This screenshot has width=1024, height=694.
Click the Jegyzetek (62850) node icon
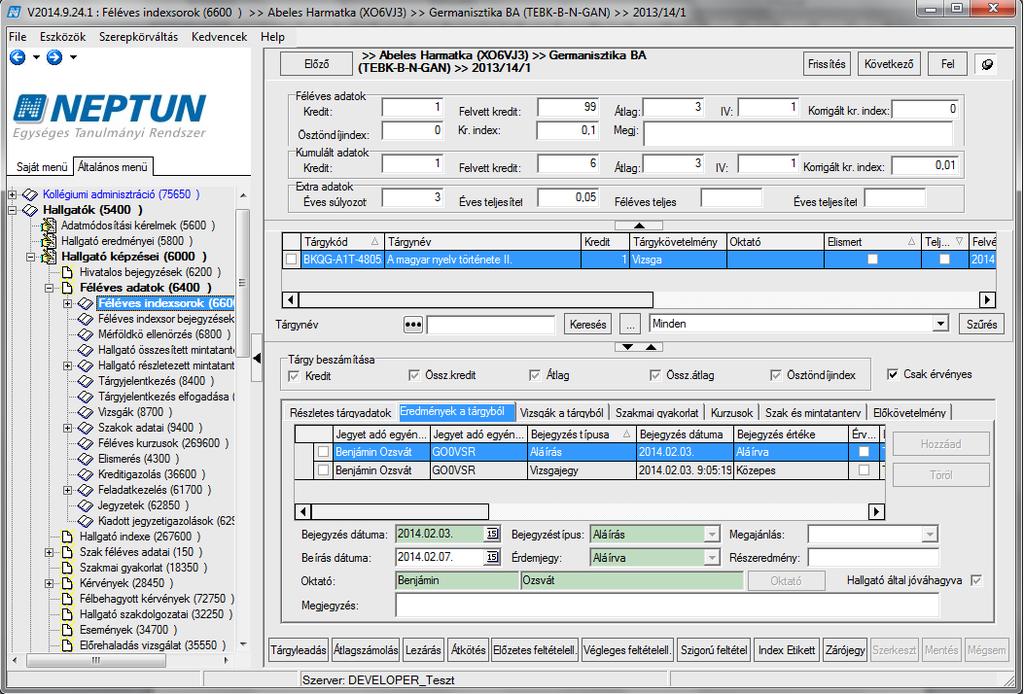(x=86, y=506)
